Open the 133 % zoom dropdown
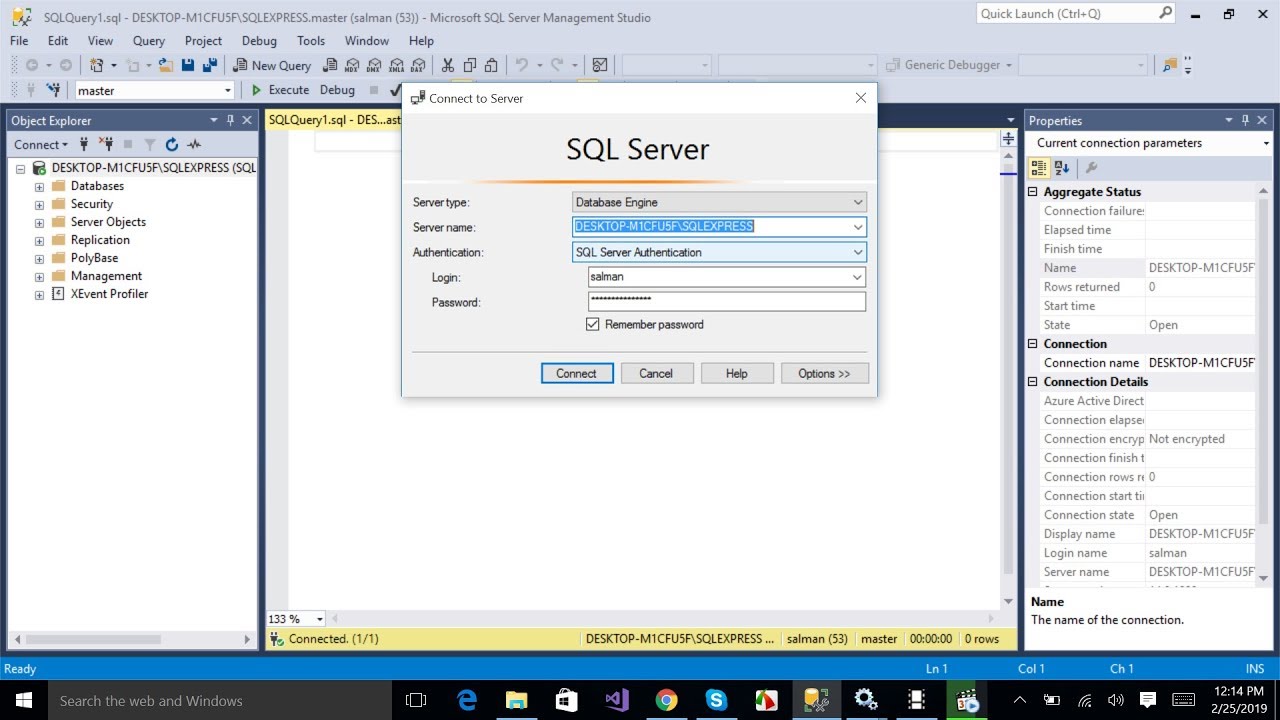Viewport: 1280px width, 720px height. click(319, 619)
